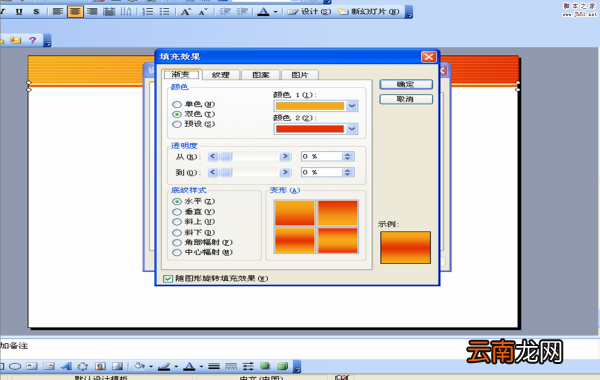Insert WordArt from the drawing toolbar
Viewport: 600px width, 380px height.
[x=66, y=366]
